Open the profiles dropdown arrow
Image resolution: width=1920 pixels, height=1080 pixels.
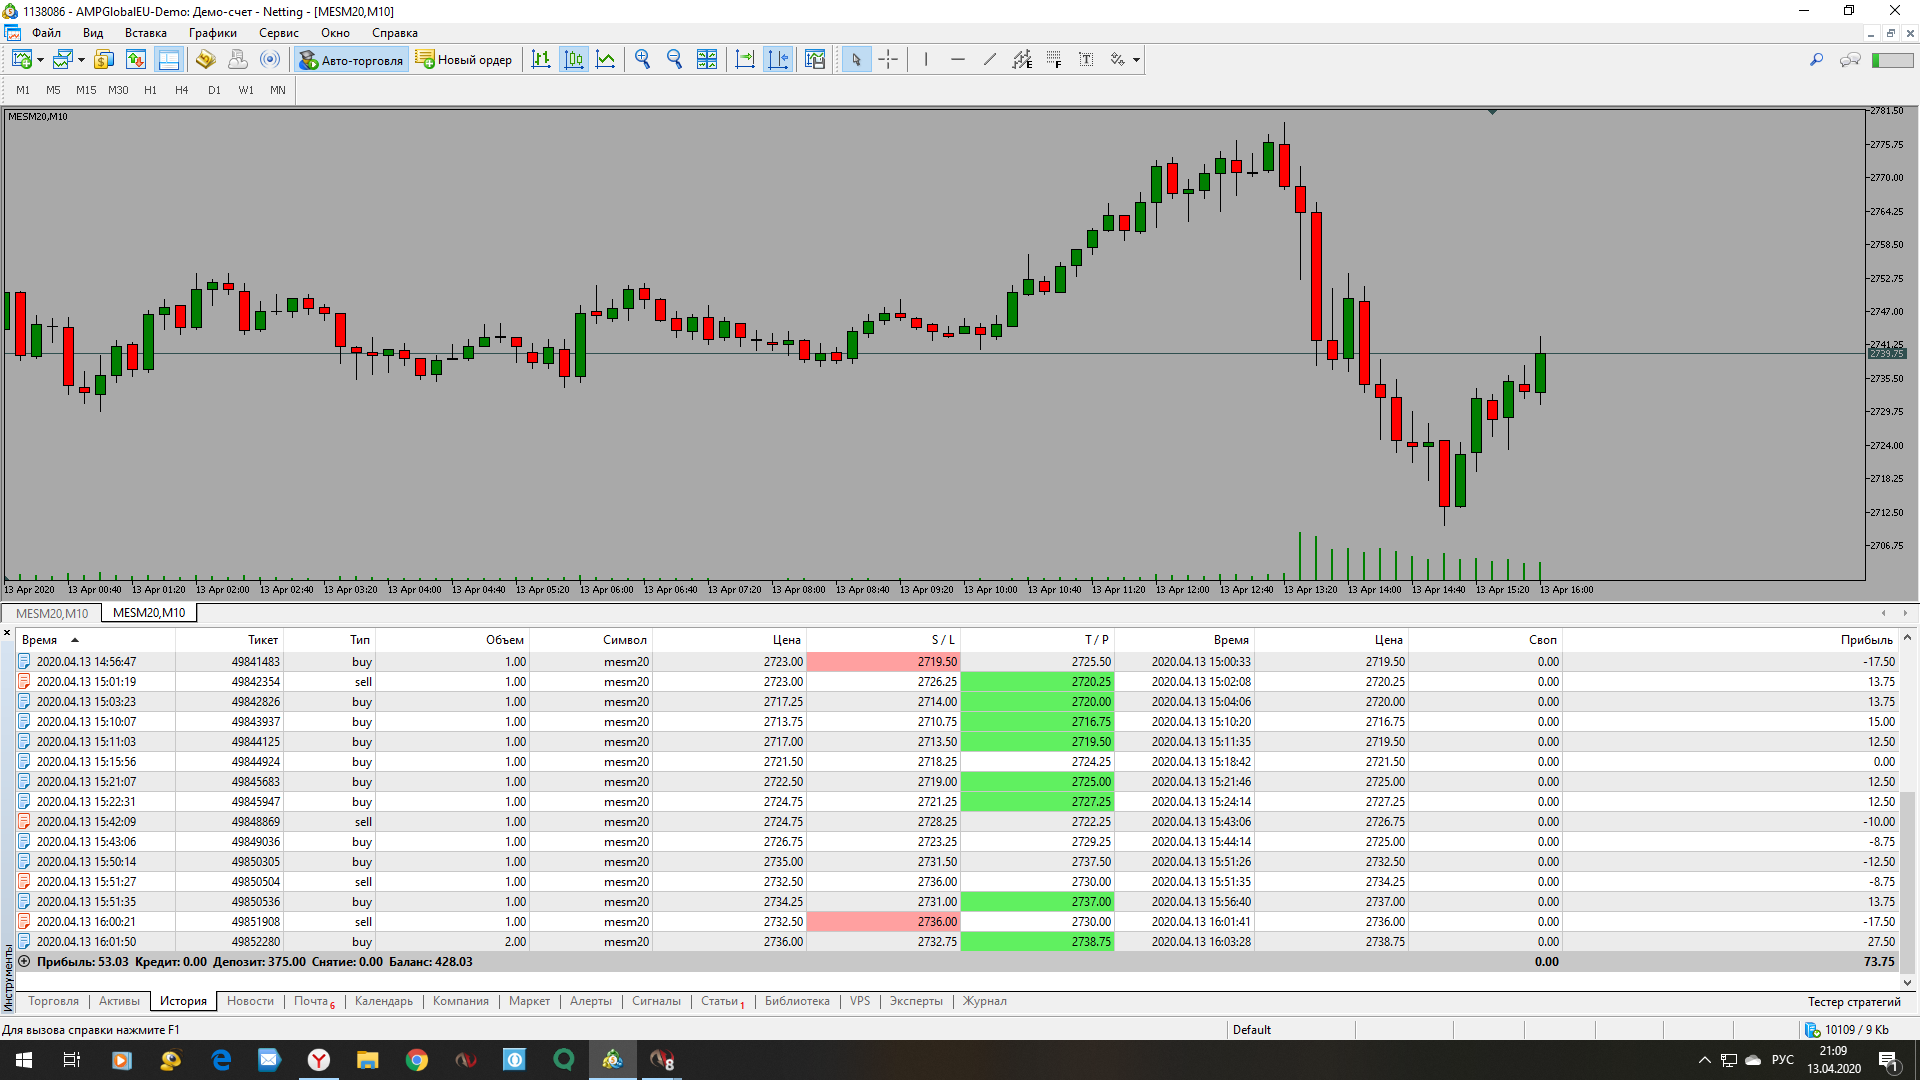(81, 61)
